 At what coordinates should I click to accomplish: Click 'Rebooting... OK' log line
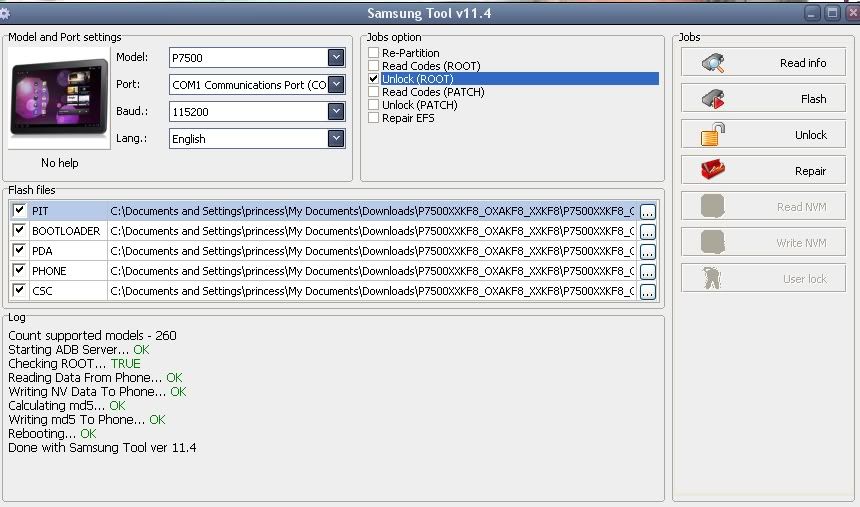52,433
